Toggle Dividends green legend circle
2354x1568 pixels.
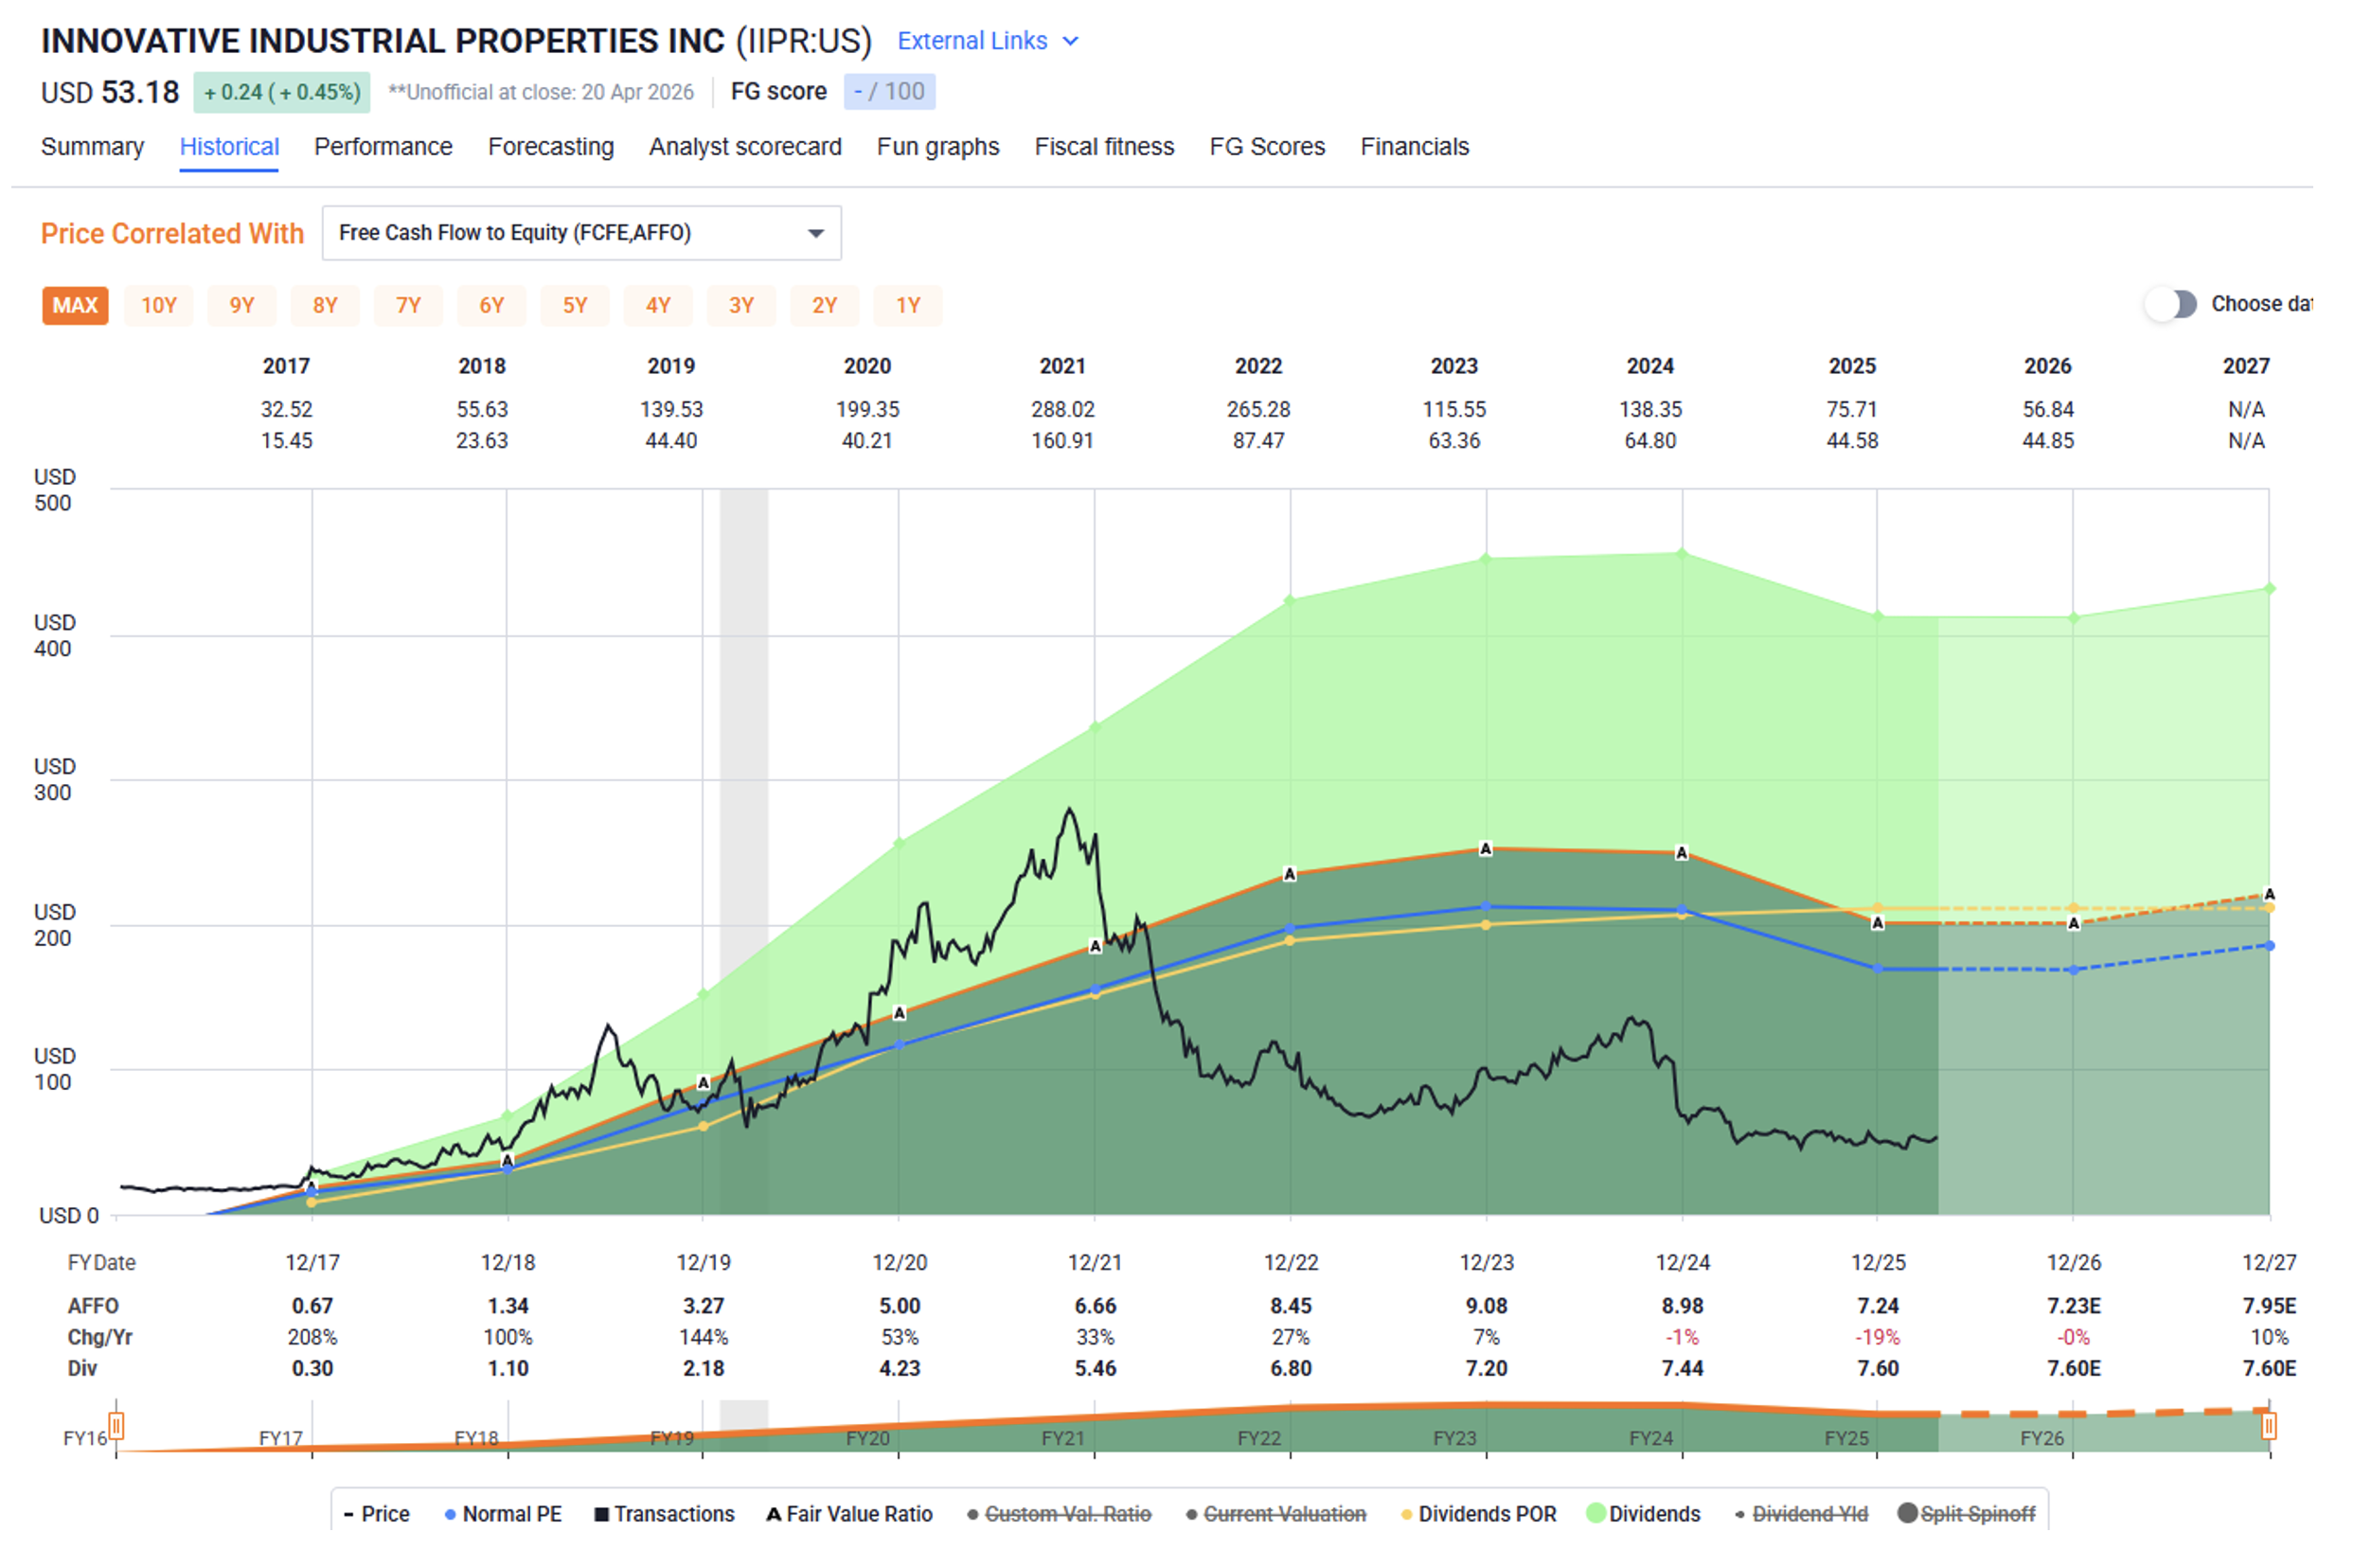[1596, 1513]
